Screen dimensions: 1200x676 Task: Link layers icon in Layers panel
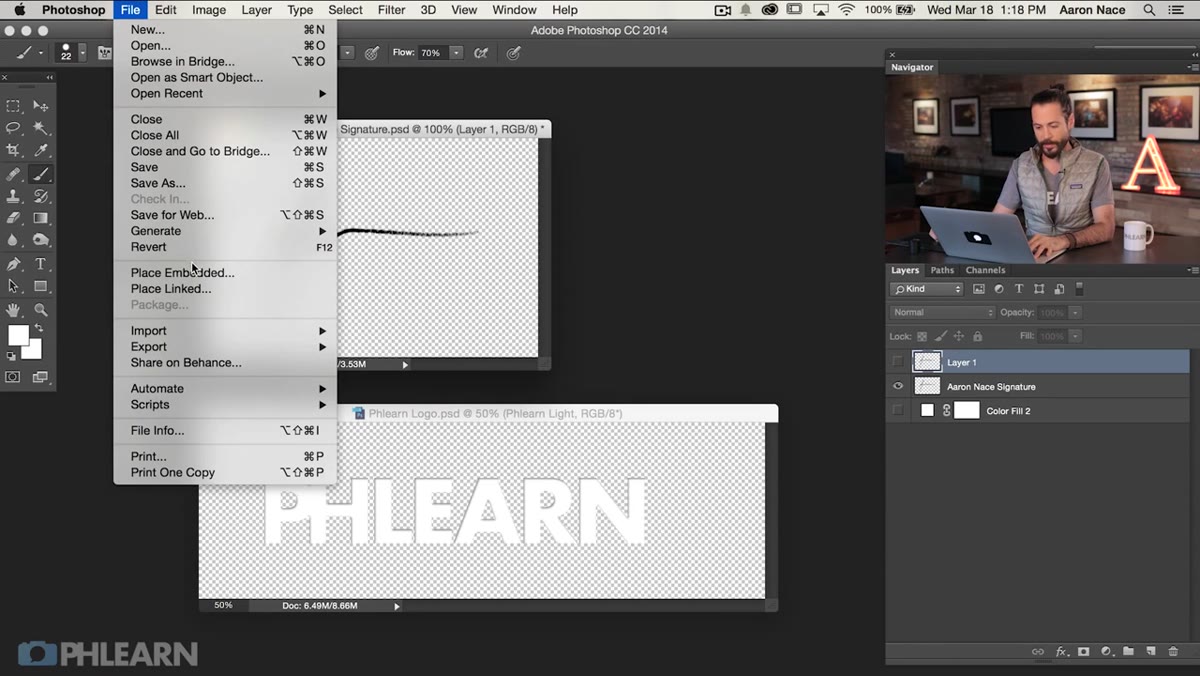click(1038, 651)
